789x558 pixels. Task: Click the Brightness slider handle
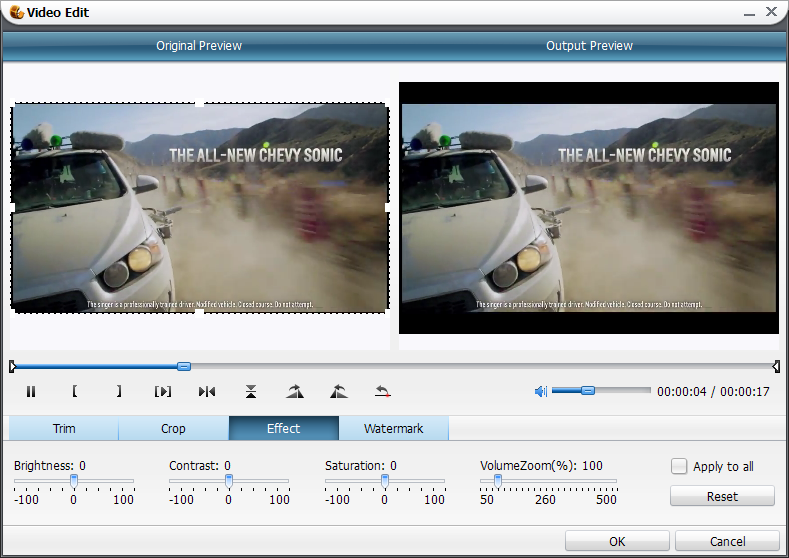(73, 481)
